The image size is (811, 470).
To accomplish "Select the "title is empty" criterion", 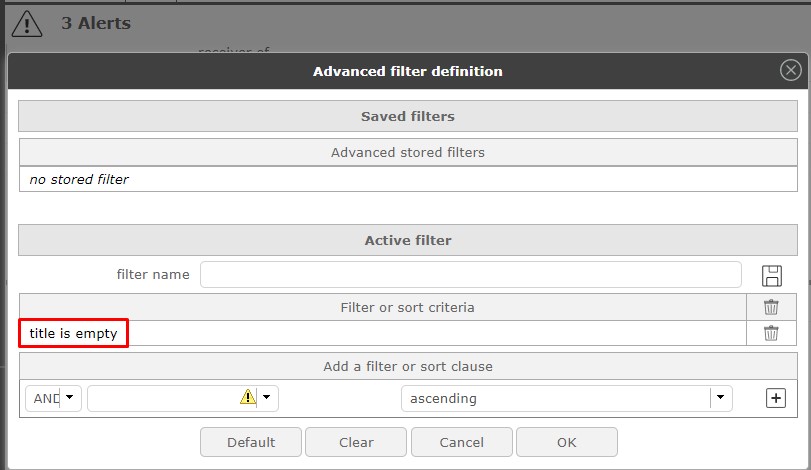I will [x=73, y=333].
